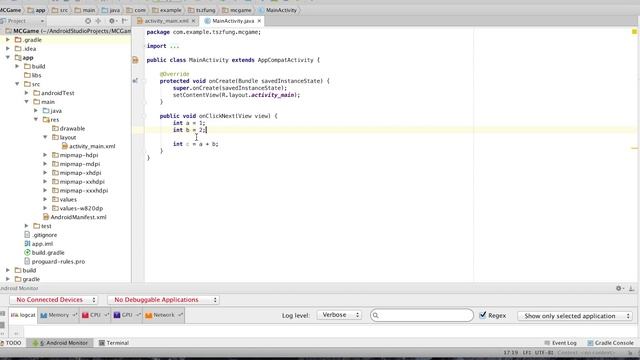Click the Terminal tool window icon

(x=102, y=343)
